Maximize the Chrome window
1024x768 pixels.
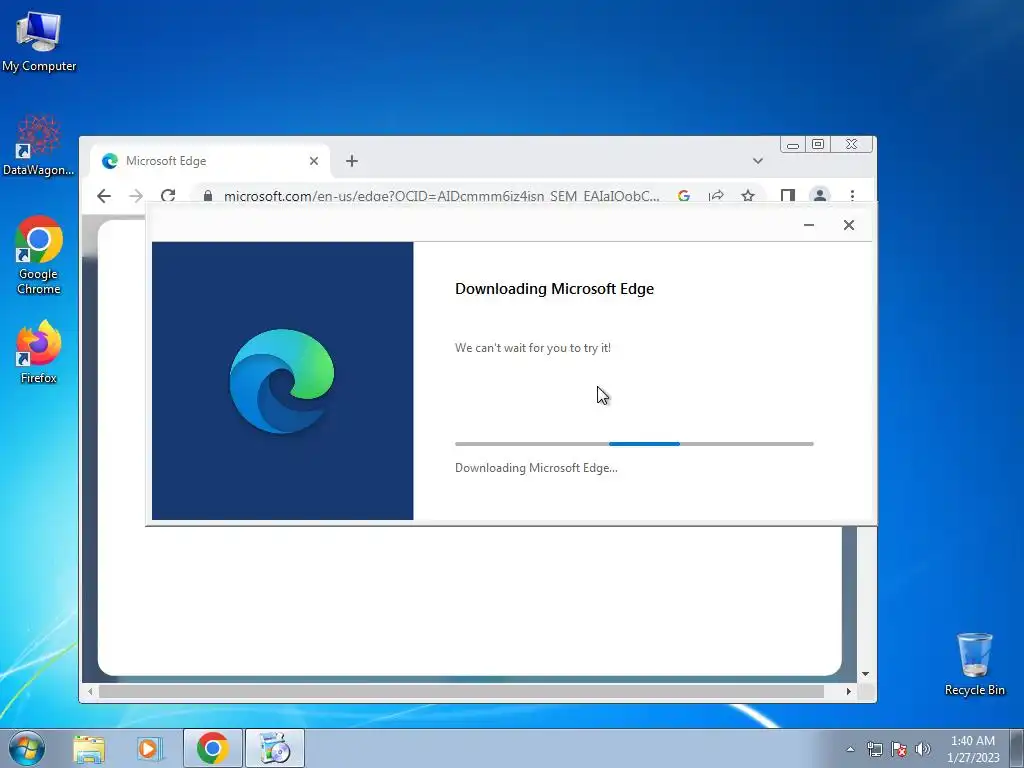click(x=818, y=144)
